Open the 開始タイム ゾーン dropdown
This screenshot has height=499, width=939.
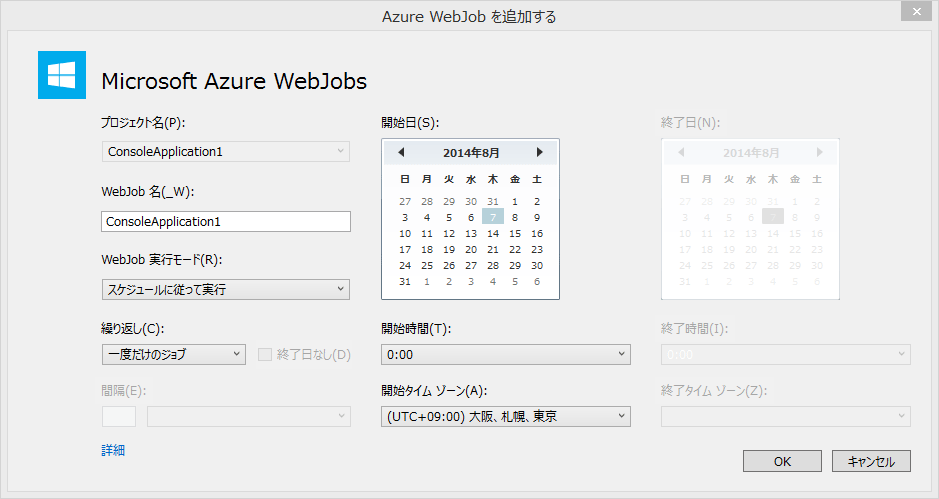505,416
